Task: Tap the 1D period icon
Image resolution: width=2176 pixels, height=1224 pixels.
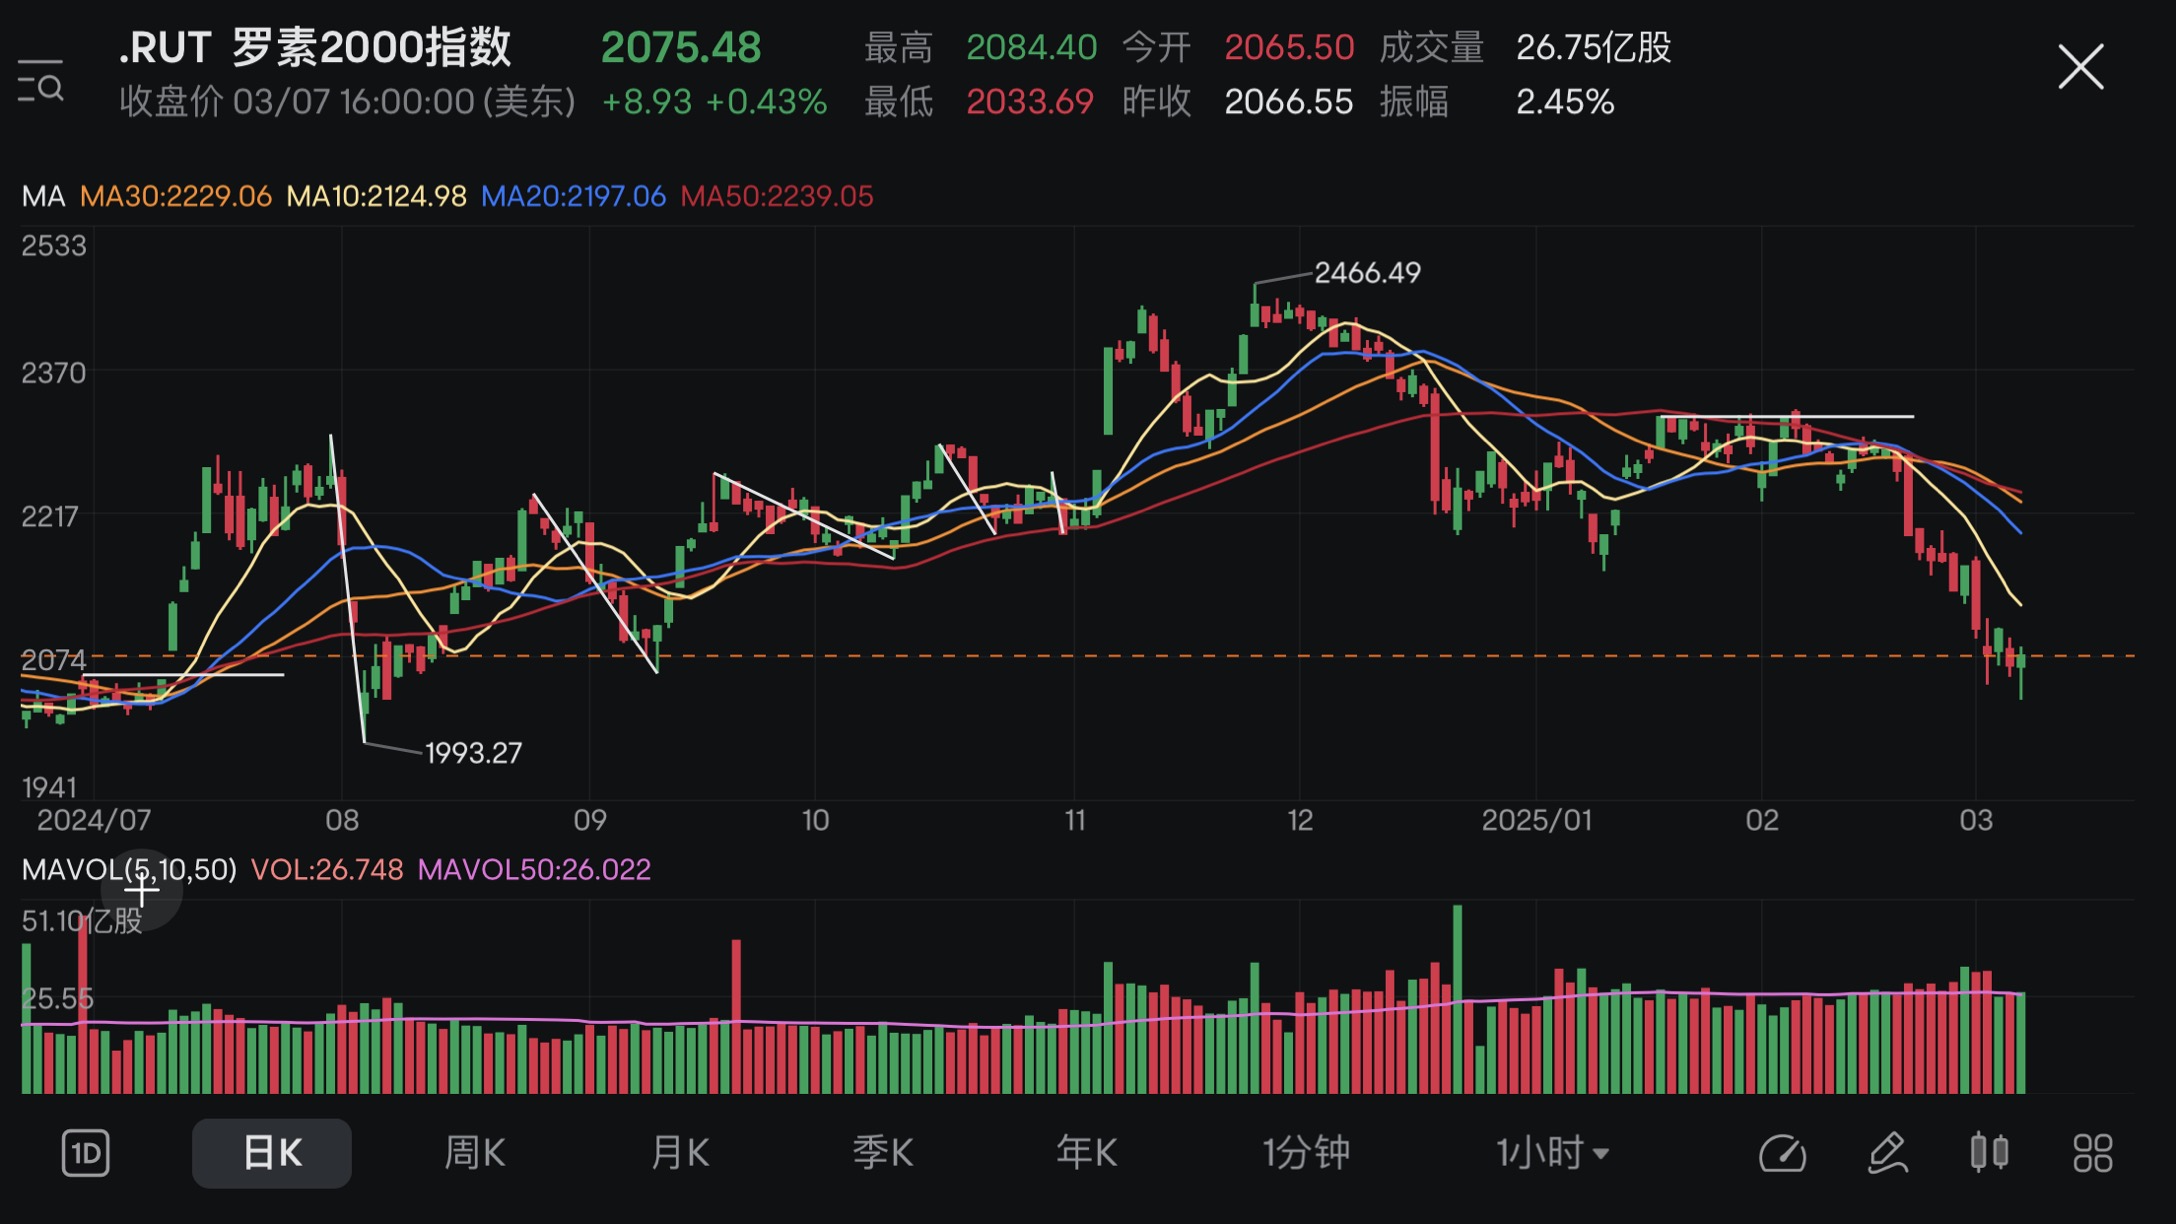Action: [86, 1153]
